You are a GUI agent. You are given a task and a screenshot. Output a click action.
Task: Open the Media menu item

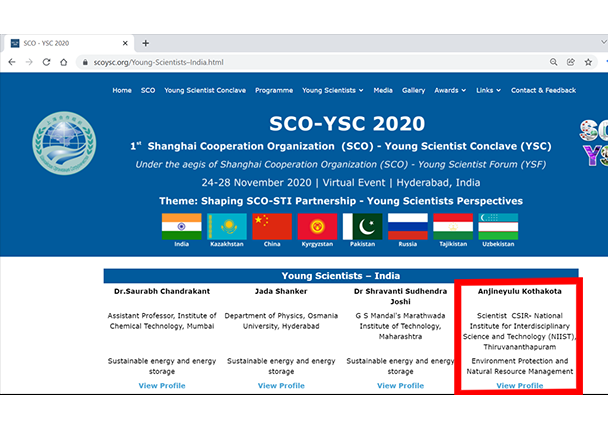click(x=383, y=90)
